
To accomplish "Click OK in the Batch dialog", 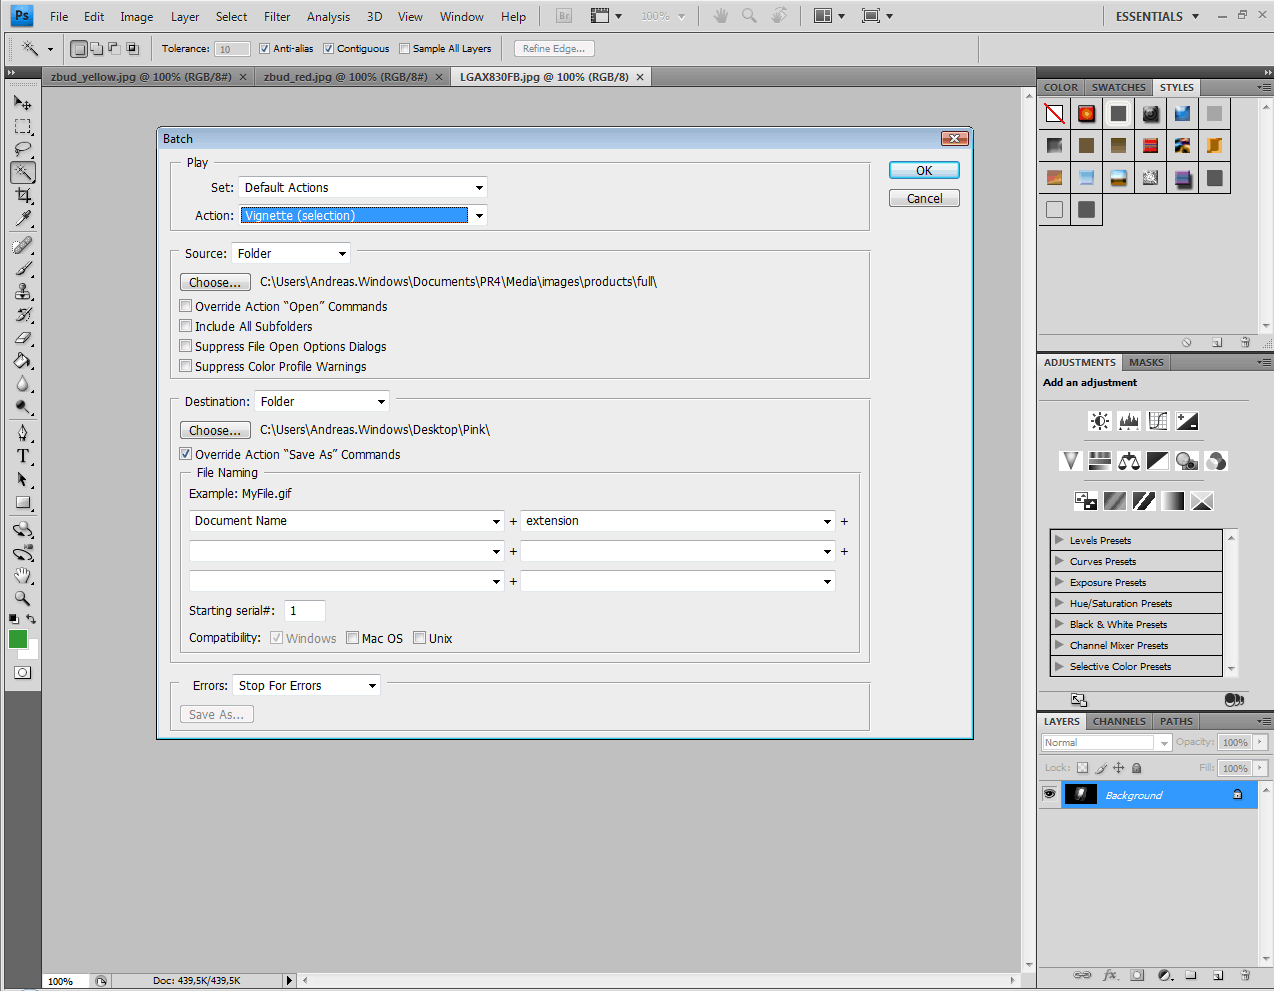I will pyautogui.click(x=924, y=171).
